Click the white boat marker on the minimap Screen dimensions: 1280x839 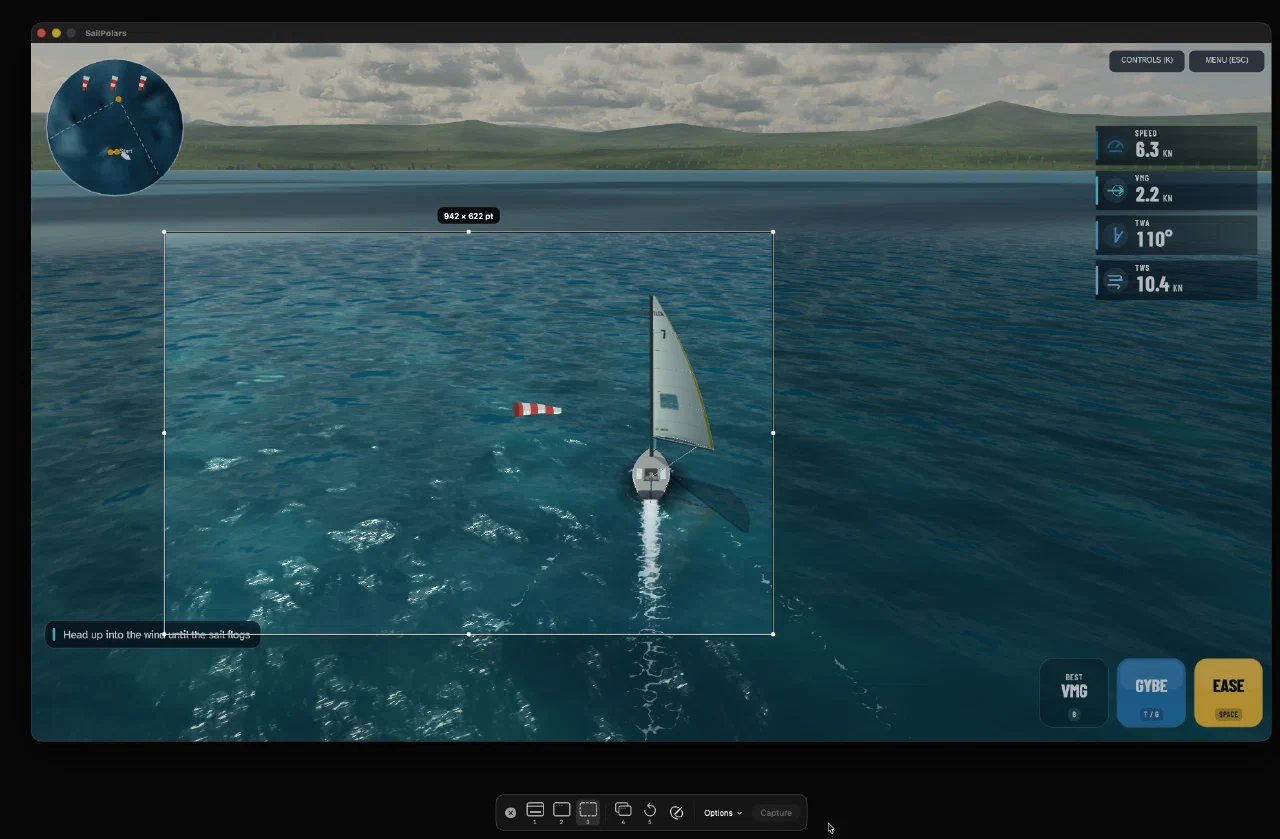[x=126, y=155]
